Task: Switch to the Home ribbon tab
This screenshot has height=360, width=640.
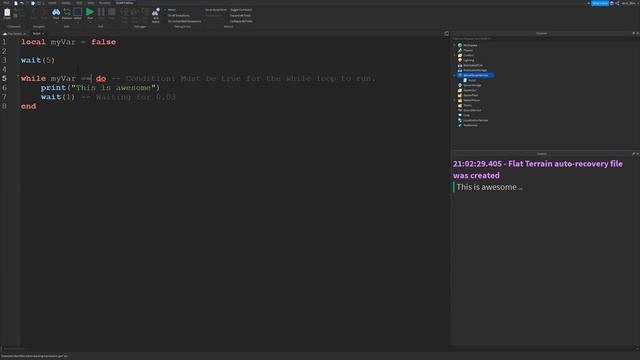Action: (52, 3)
